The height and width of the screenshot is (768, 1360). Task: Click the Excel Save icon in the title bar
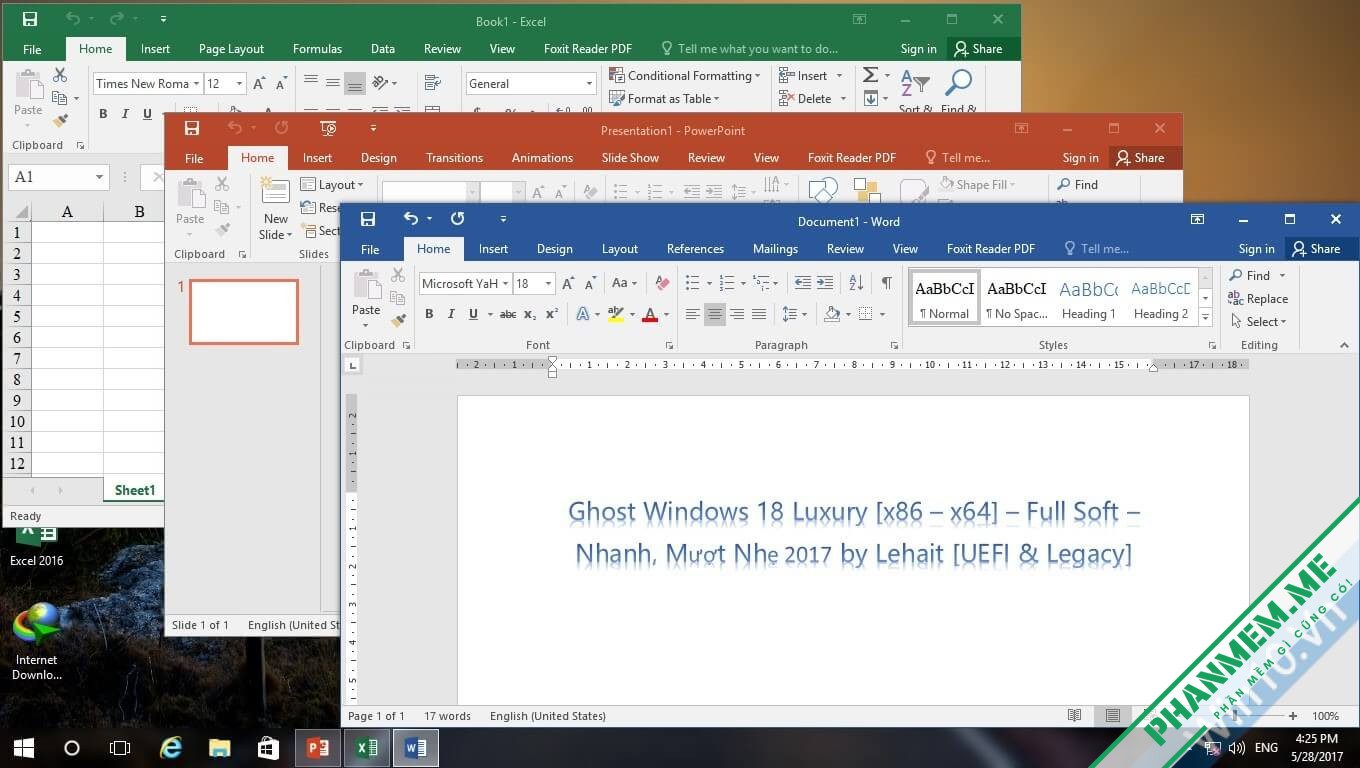click(30, 19)
